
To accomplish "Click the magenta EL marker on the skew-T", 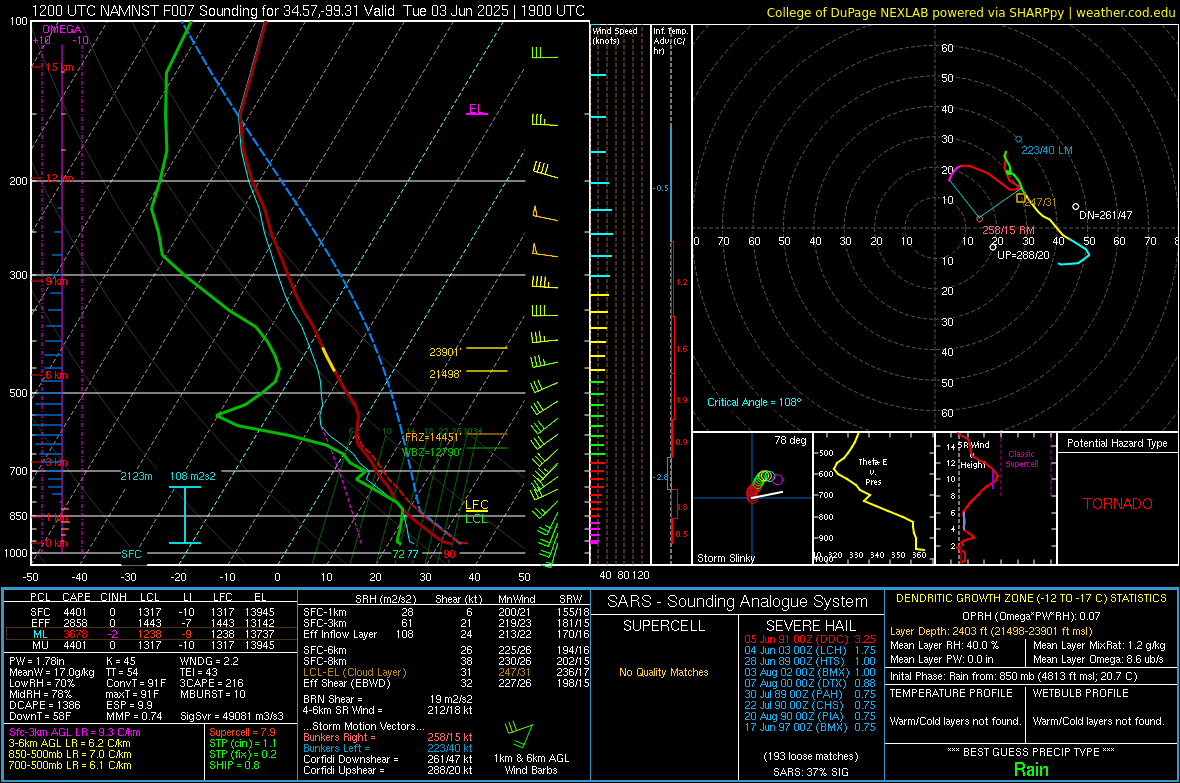I will click(476, 109).
